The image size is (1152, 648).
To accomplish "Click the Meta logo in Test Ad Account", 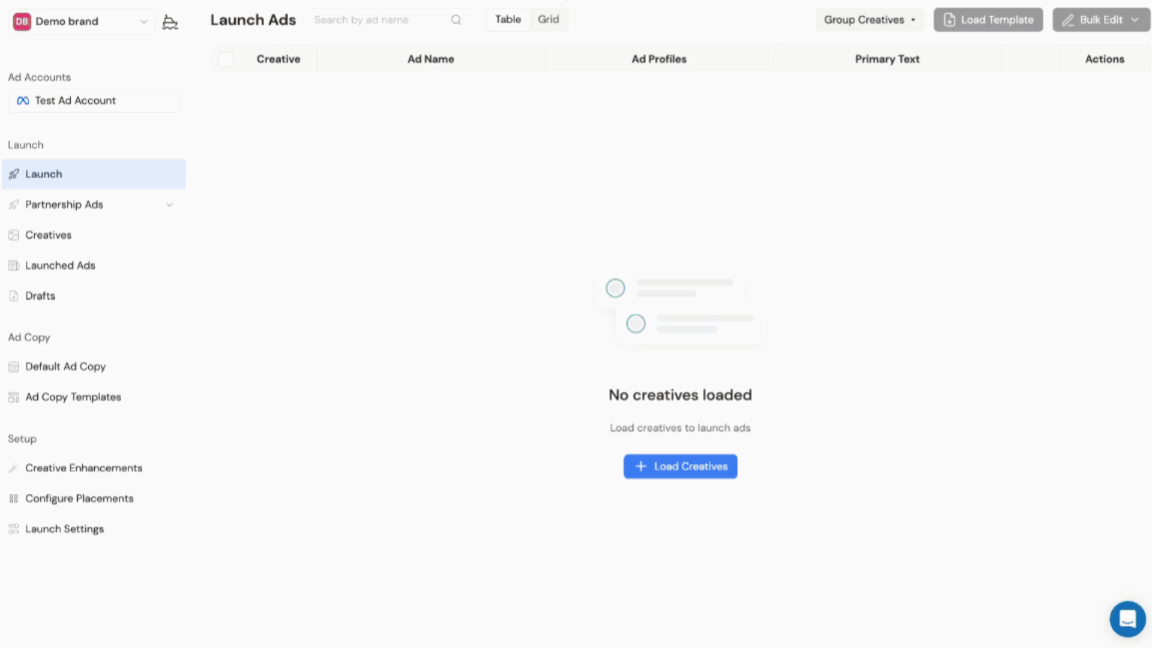I will coord(23,101).
